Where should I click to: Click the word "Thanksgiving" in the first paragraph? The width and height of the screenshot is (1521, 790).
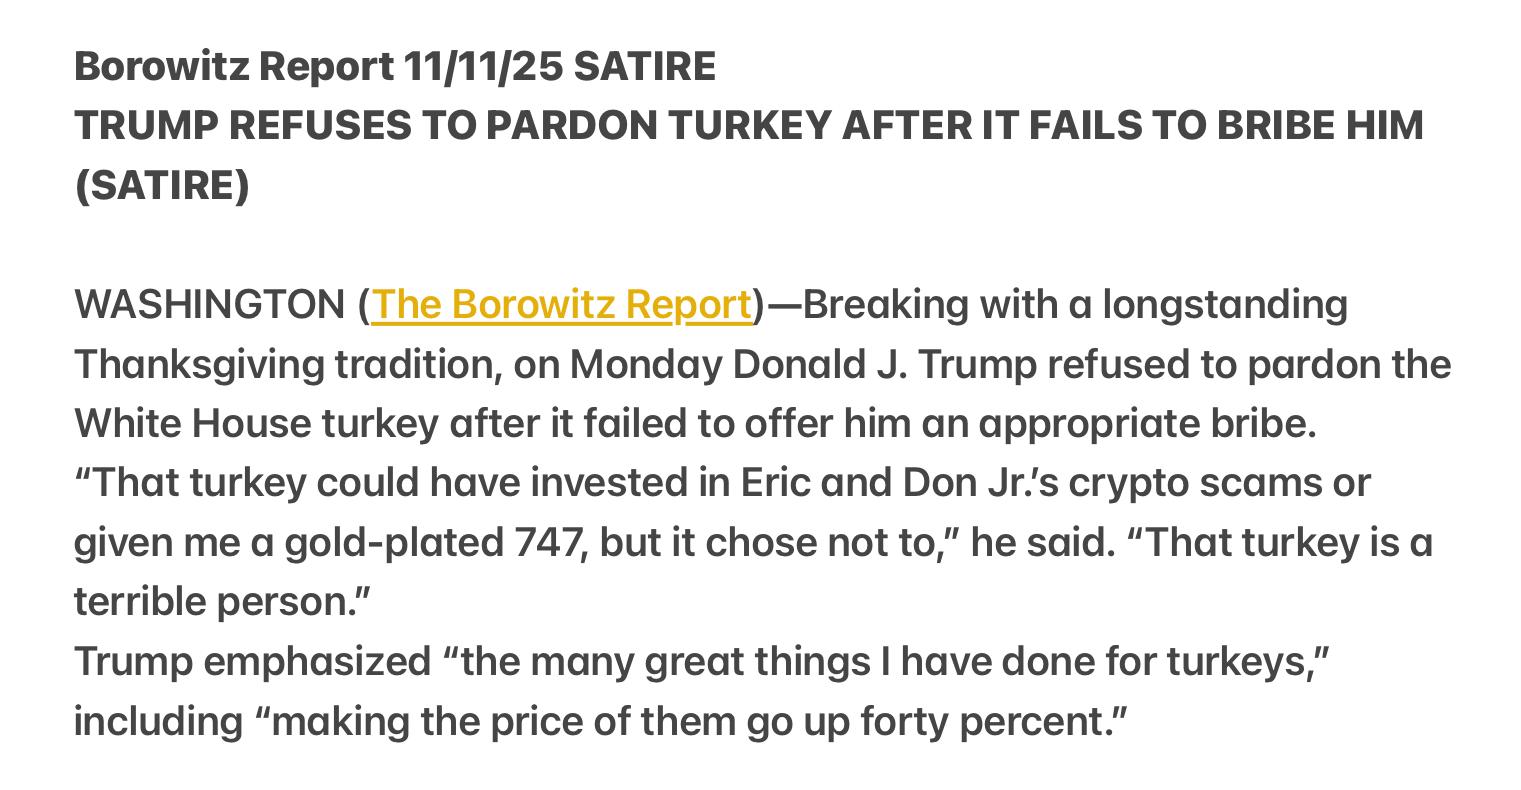(x=199, y=364)
